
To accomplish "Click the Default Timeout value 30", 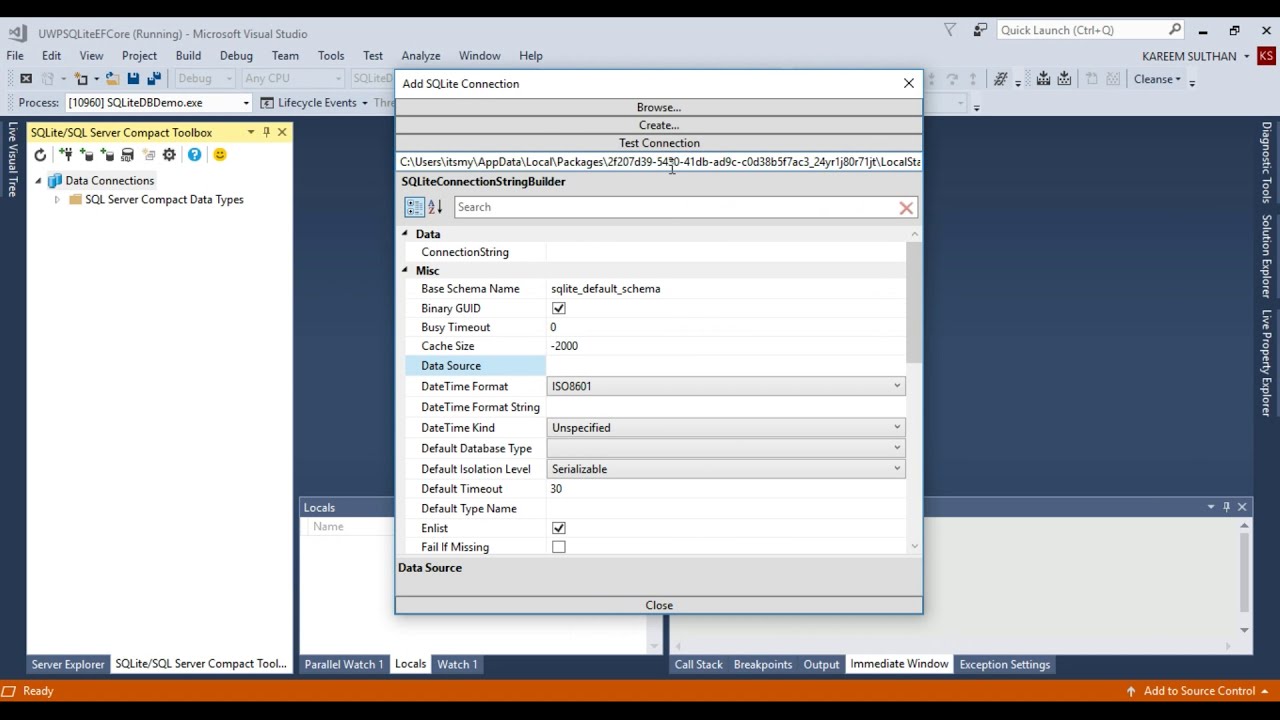I will (x=556, y=489).
